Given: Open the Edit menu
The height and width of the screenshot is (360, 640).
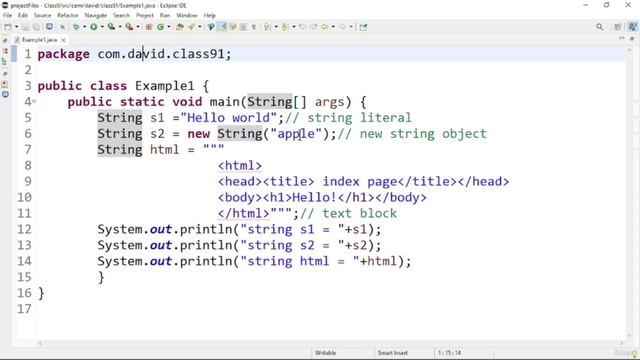Looking at the screenshot, I should coord(23,15).
